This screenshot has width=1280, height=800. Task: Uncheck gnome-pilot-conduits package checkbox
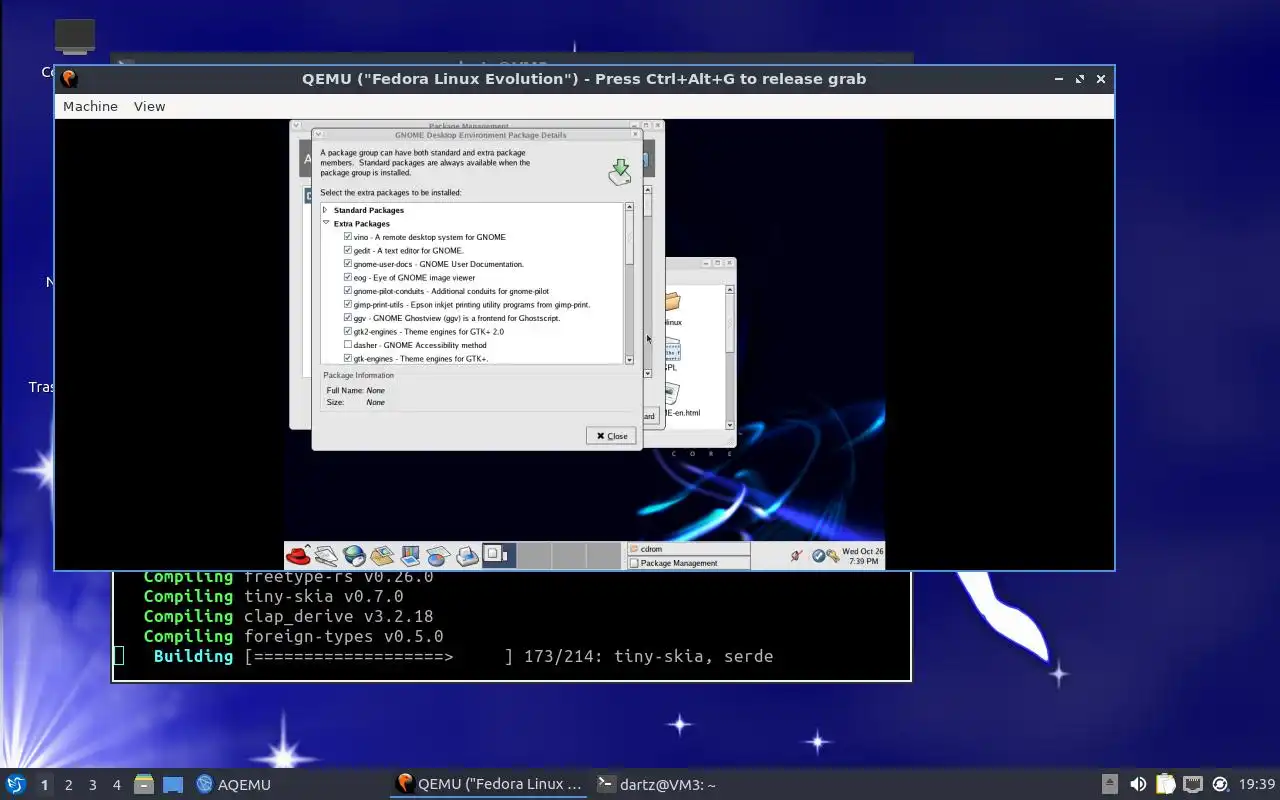coord(348,291)
